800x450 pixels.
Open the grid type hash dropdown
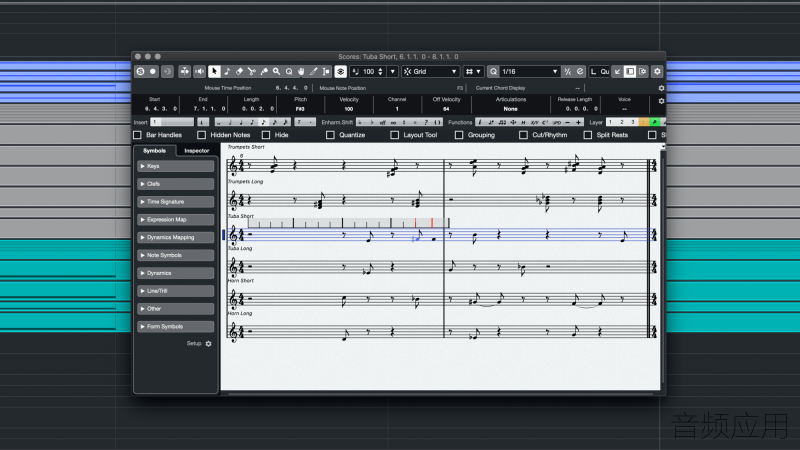(x=473, y=72)
